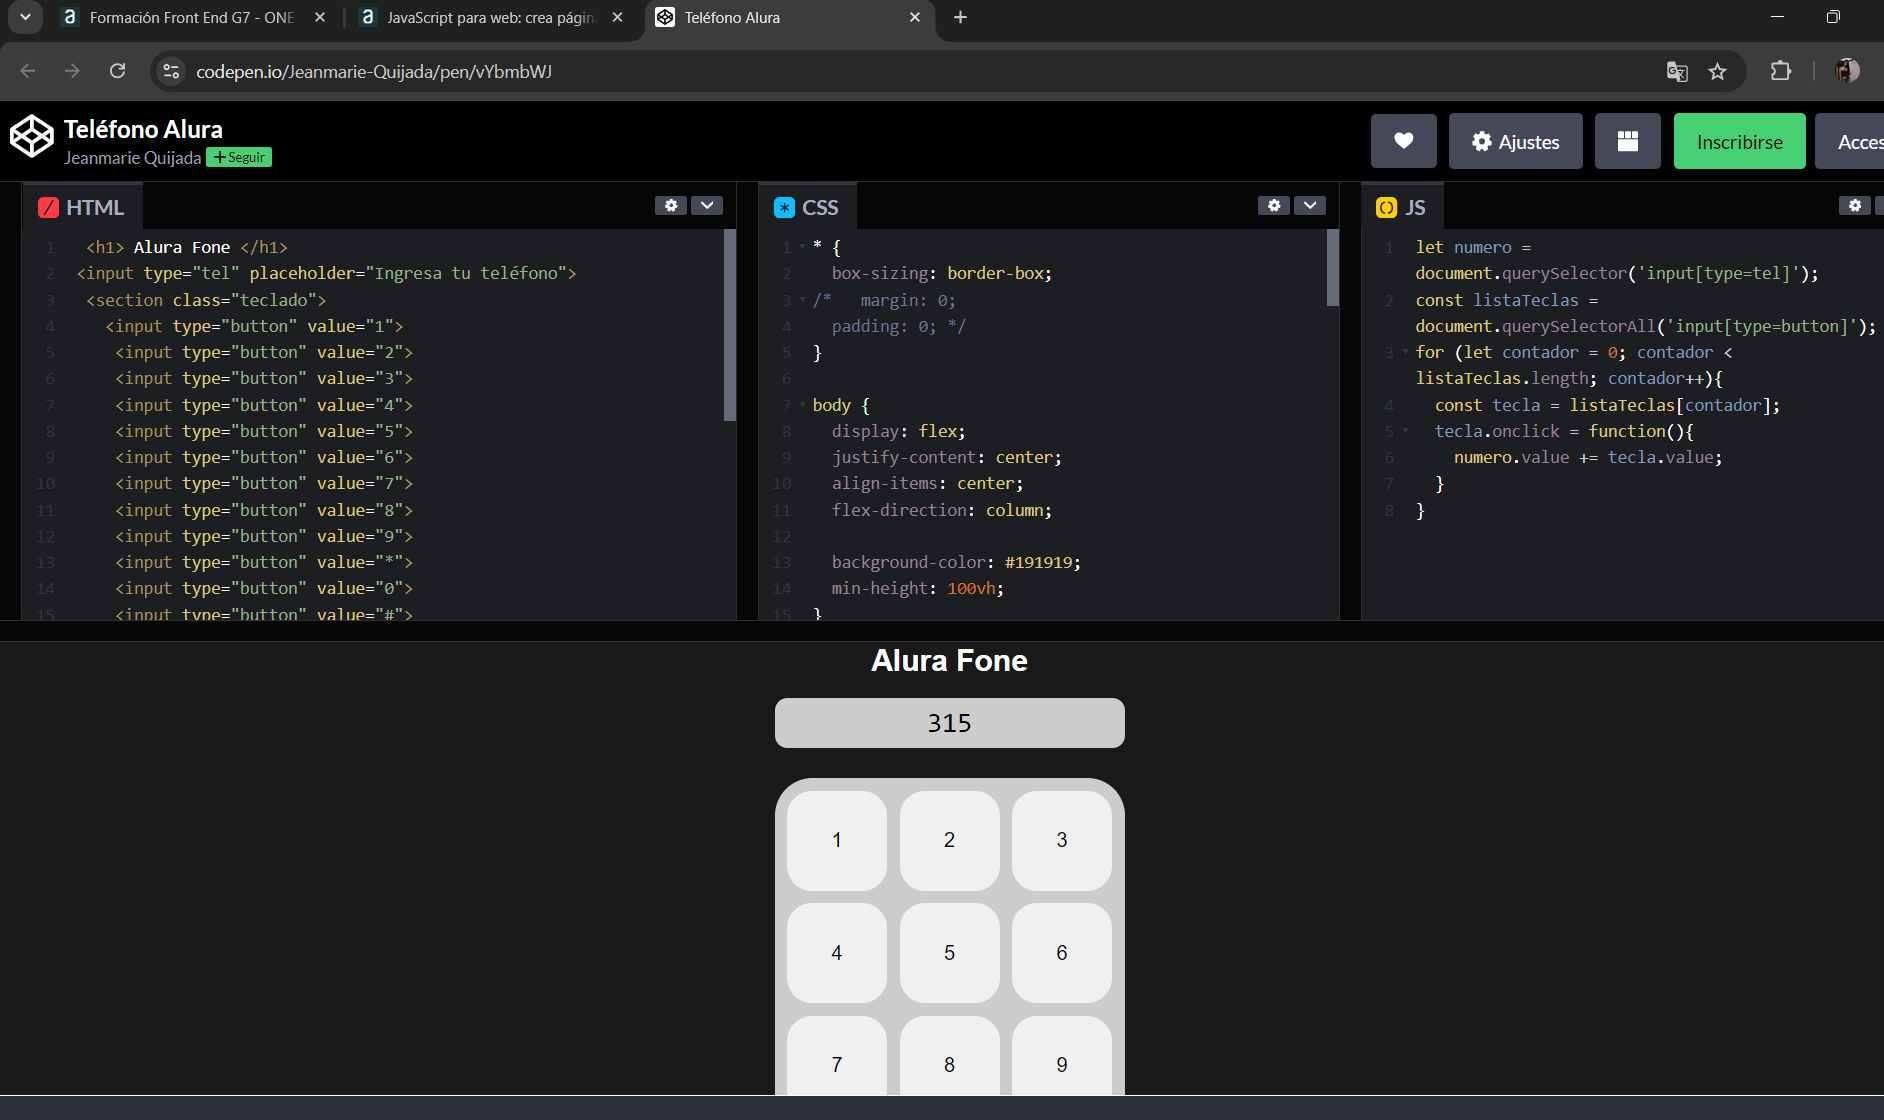
Task: Click the CSS editor vertical scrollbar
Action: point(1332,268)
